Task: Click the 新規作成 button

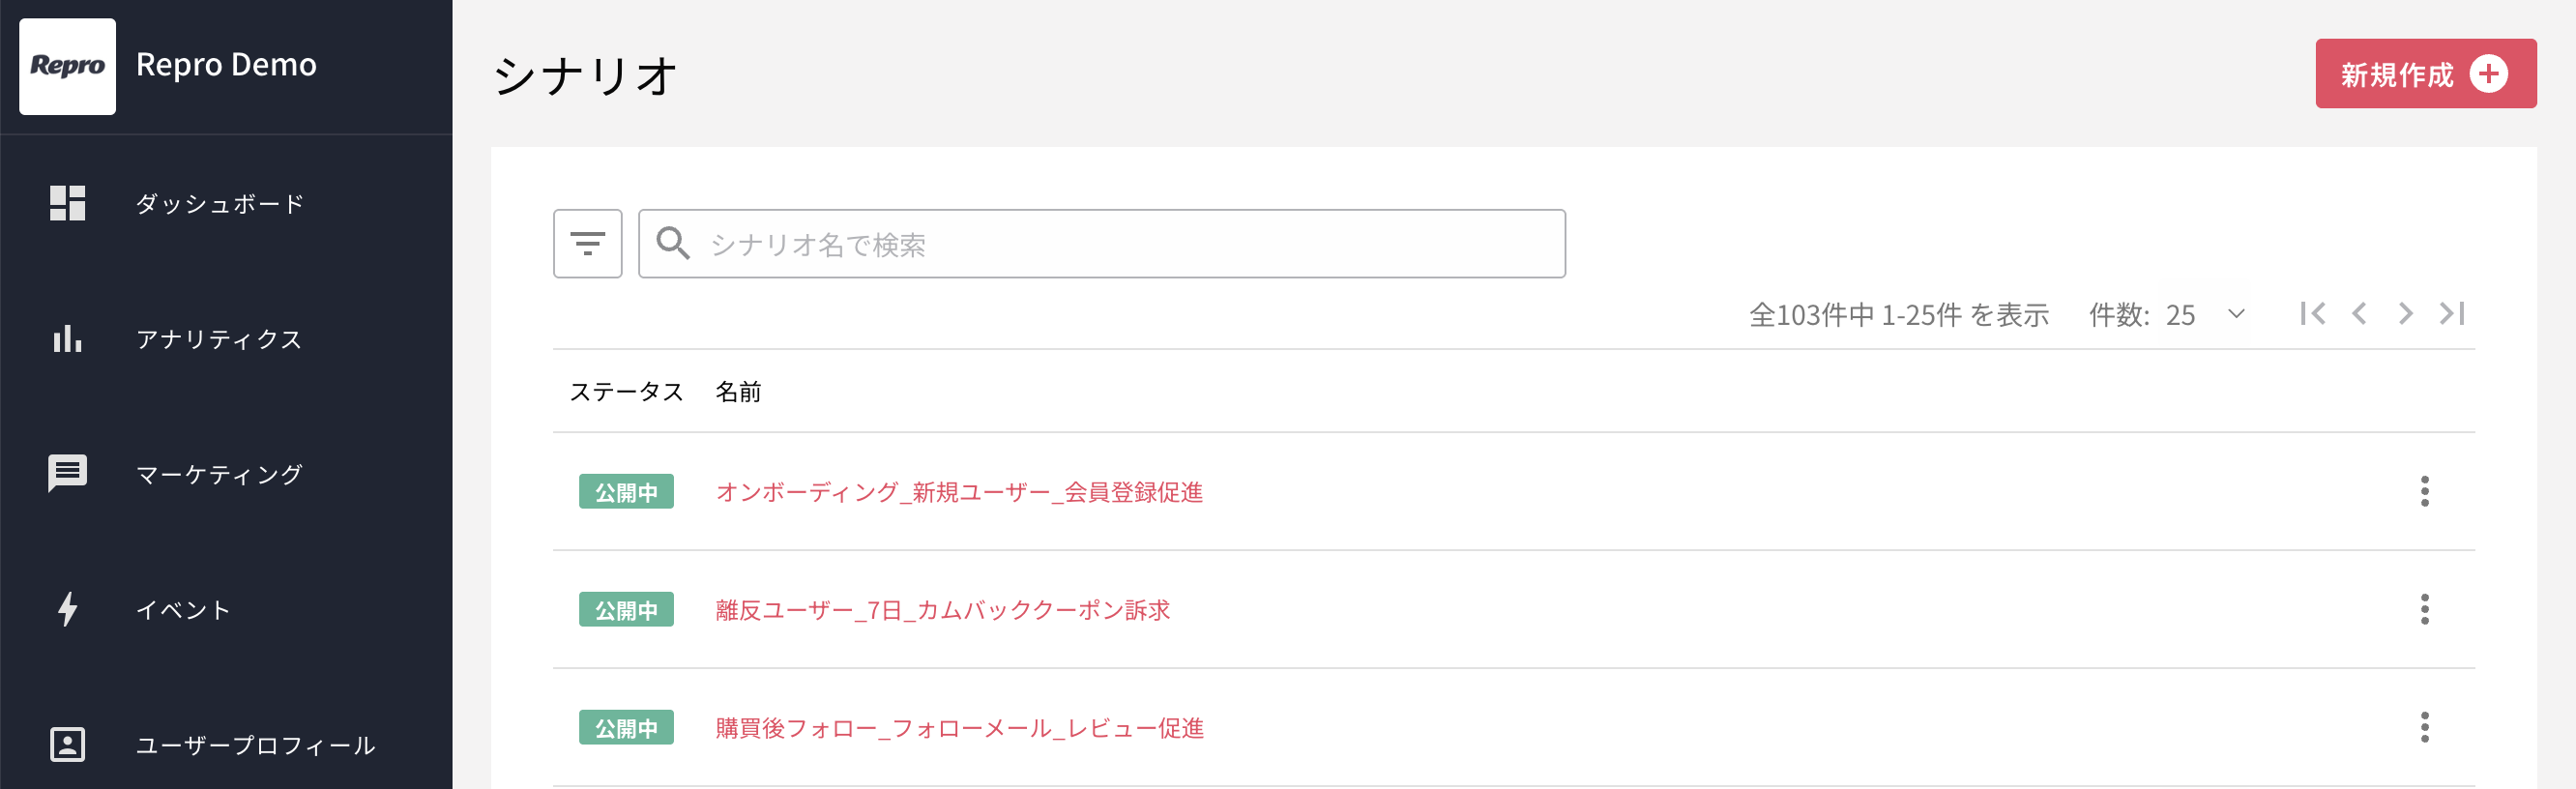Action: pos(2424,74)
